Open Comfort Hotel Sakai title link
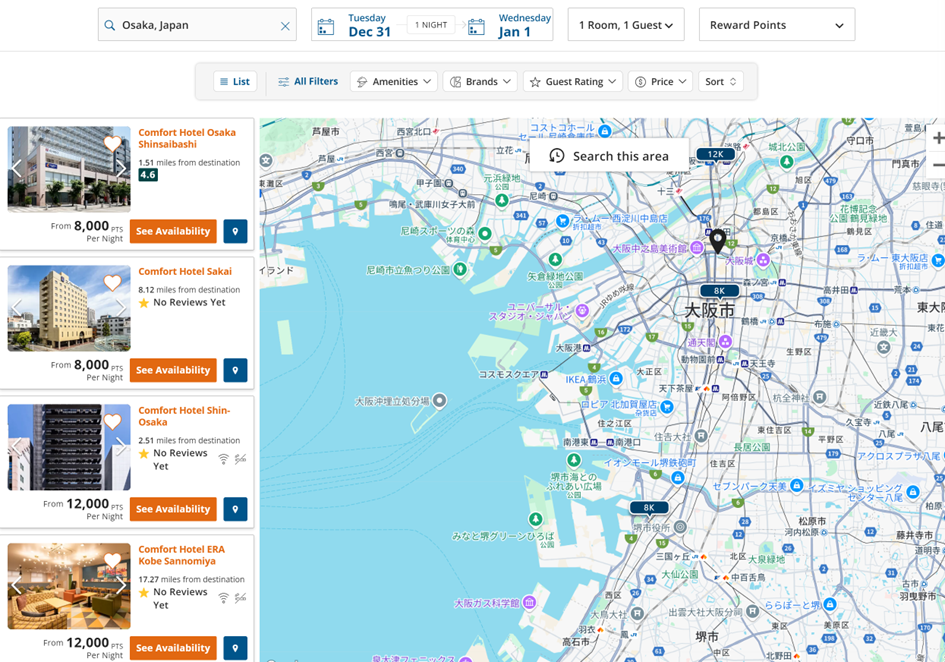The width and height of the screenshot is (945, 662). (185, 271)
